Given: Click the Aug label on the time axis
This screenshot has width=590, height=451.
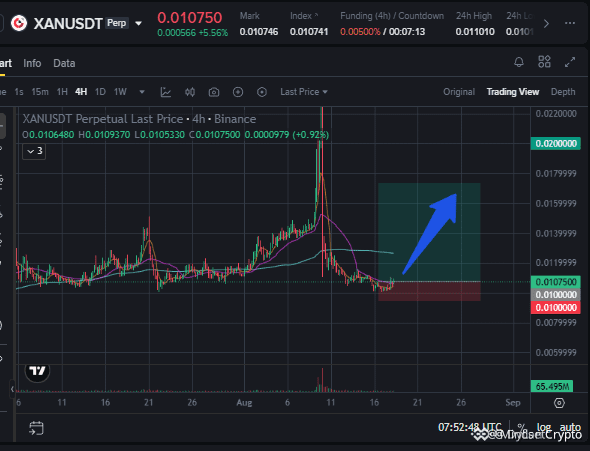Looking at the screenshot, I should point(244,403).
